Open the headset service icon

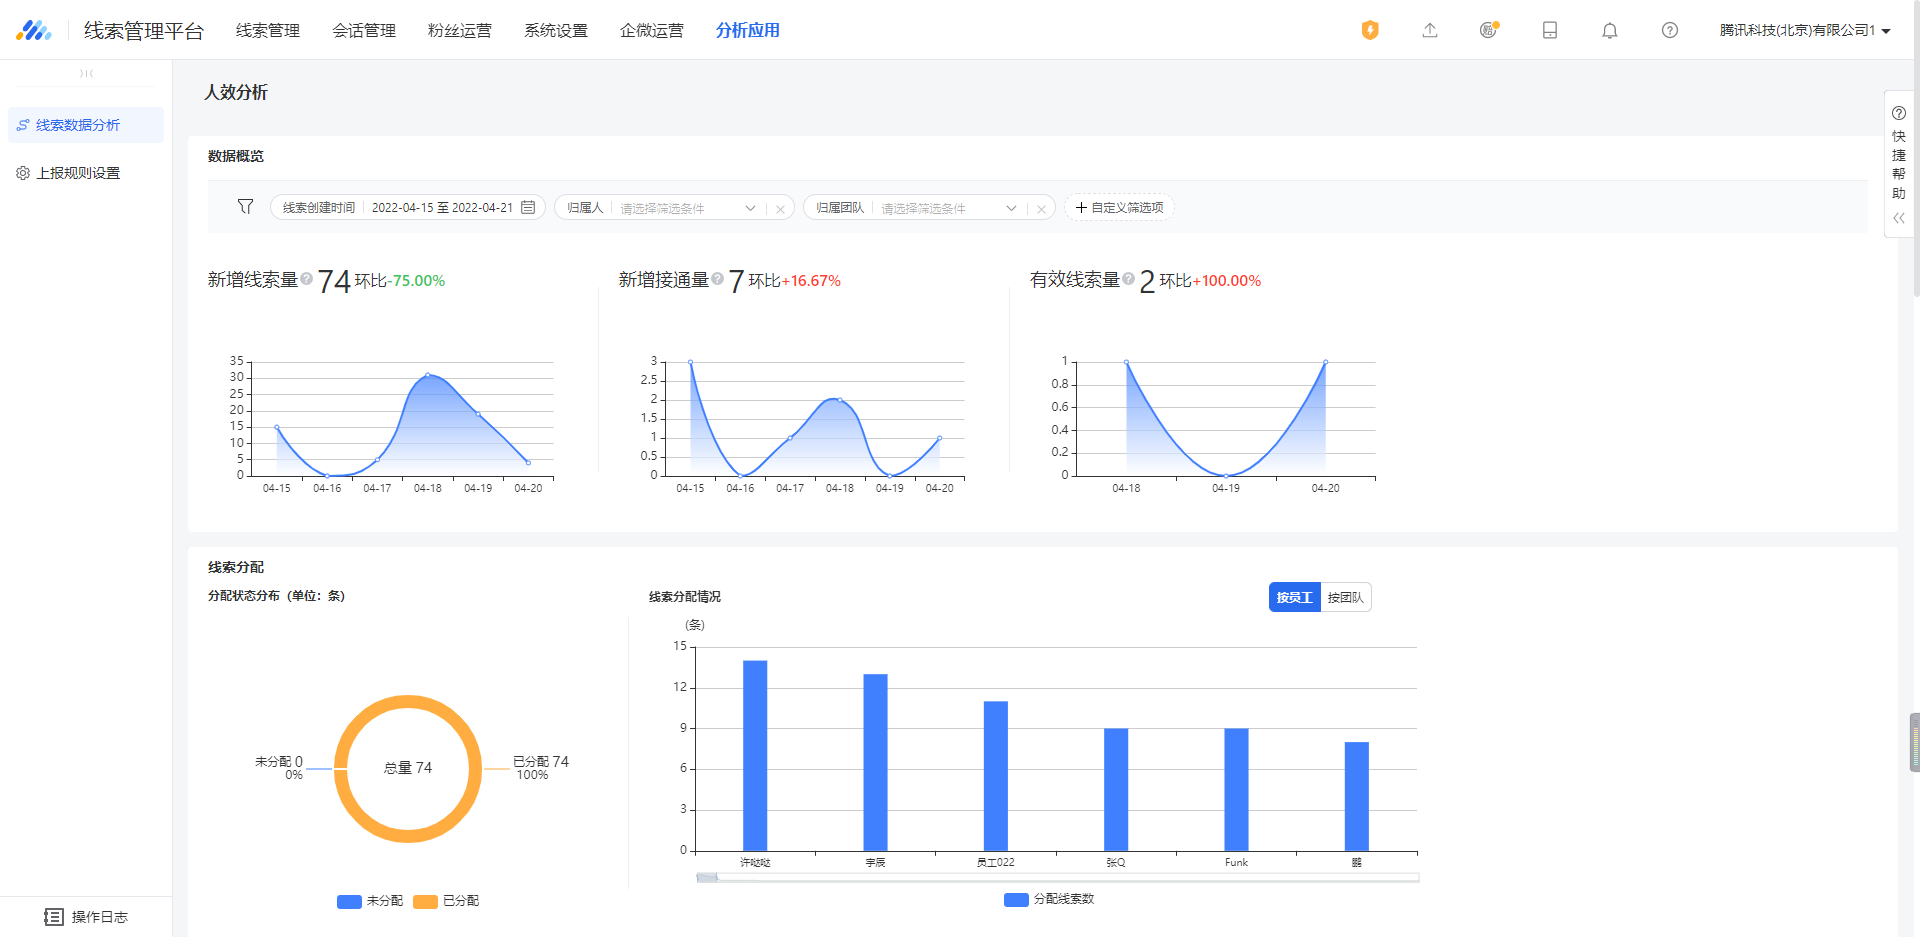pyautogui.click(x=1489, y=30)
